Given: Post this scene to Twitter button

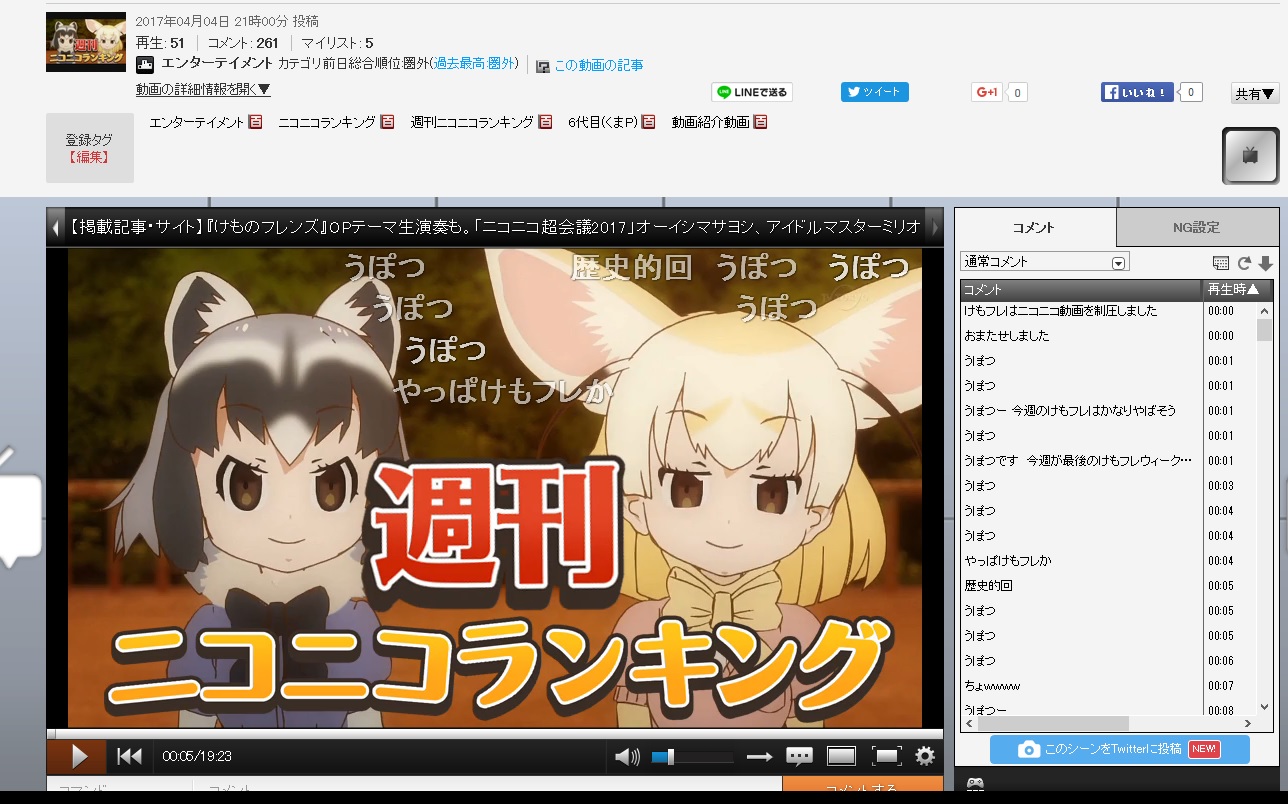Looking at the screenshot, I should coord(1120,749).
